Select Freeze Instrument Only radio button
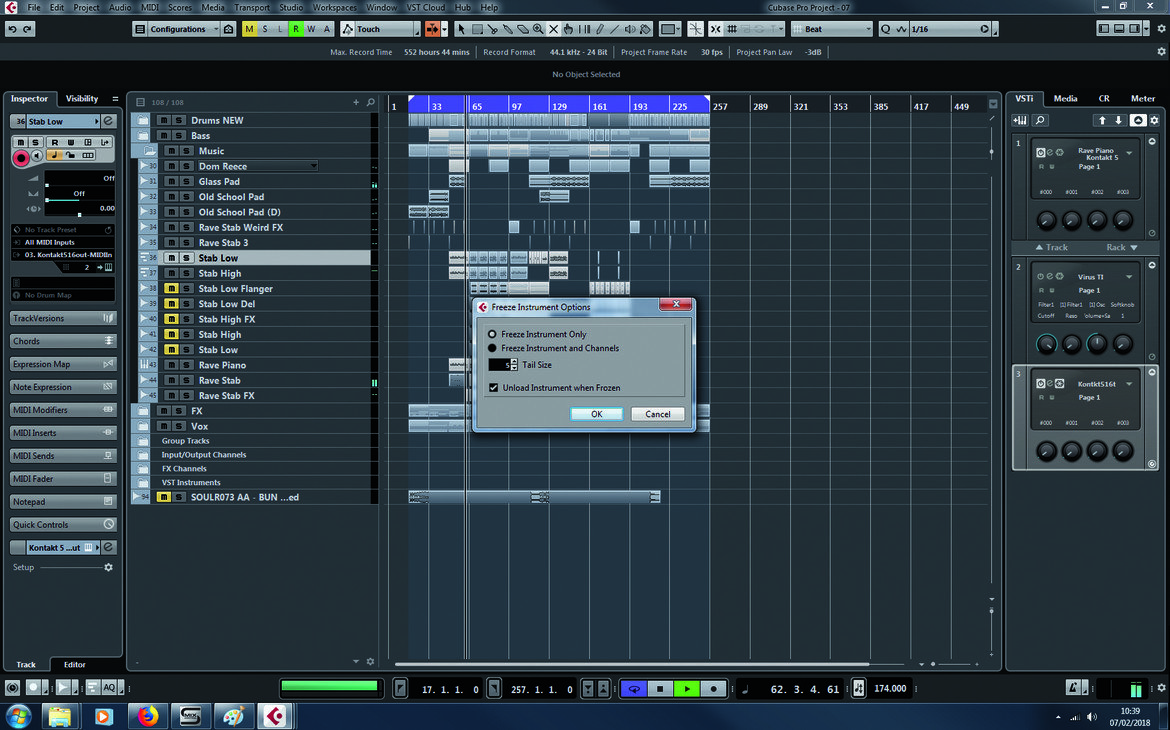The image size is (1170, 730). (492, 334)
